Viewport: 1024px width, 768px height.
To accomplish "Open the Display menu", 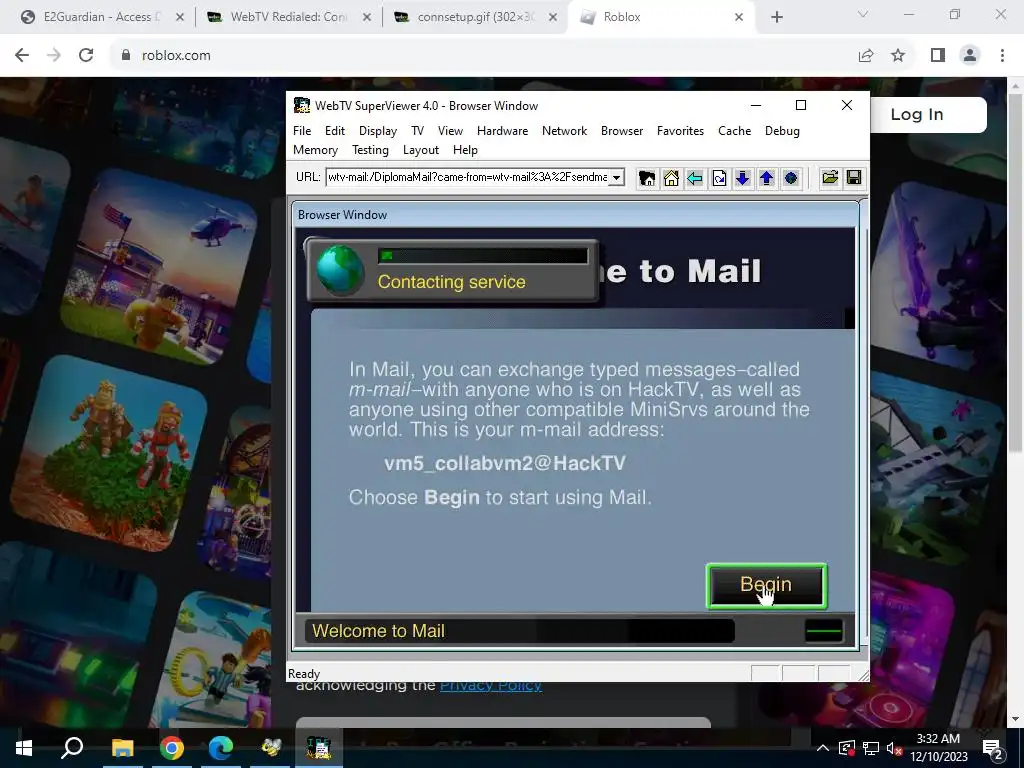I will tap(377, 131).
